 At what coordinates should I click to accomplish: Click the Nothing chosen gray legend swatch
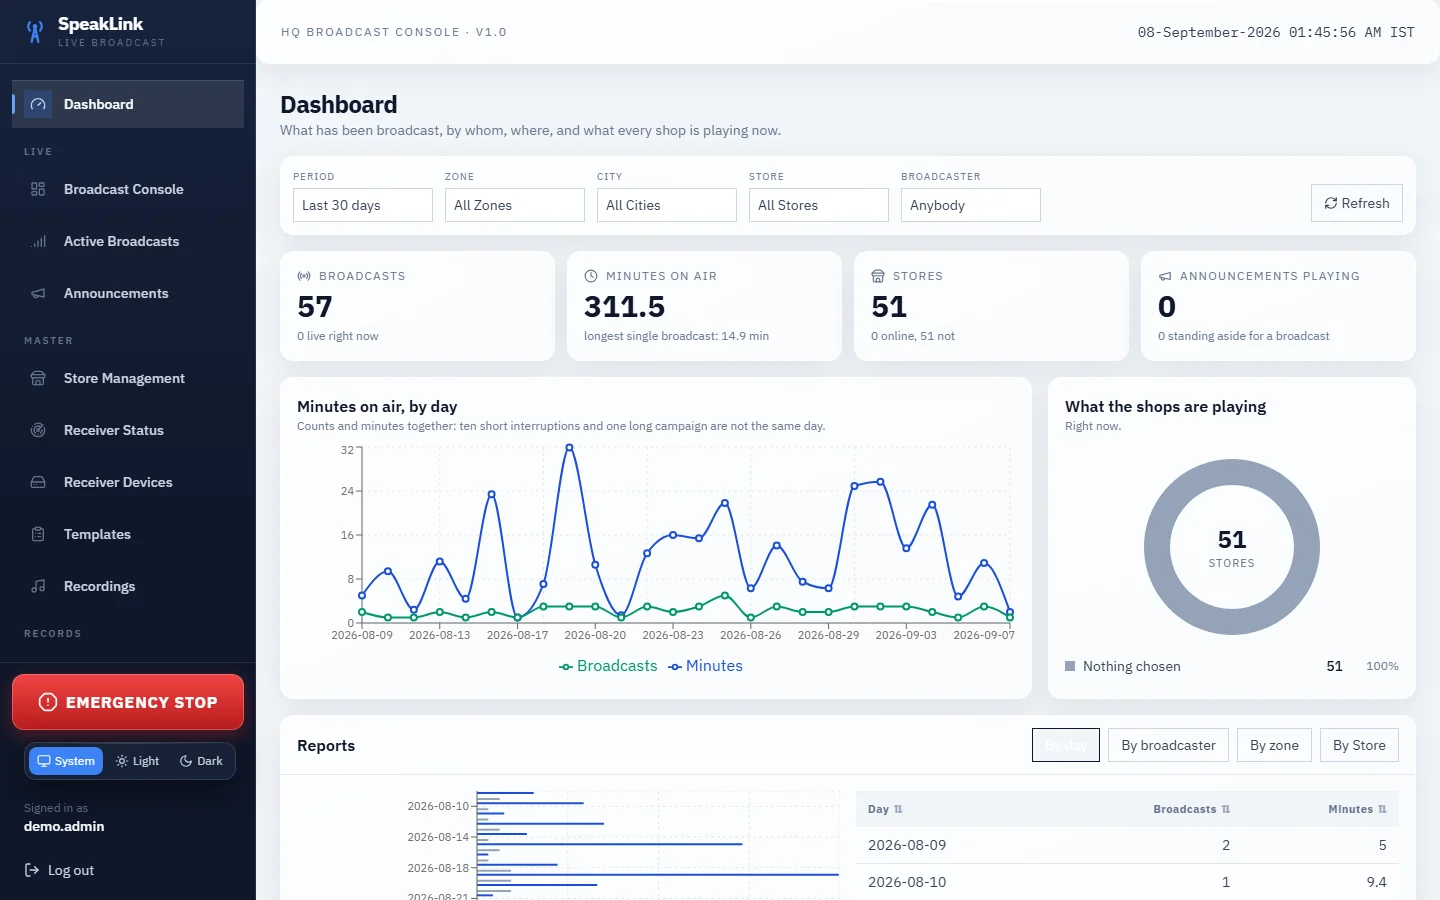(1070, 666)
